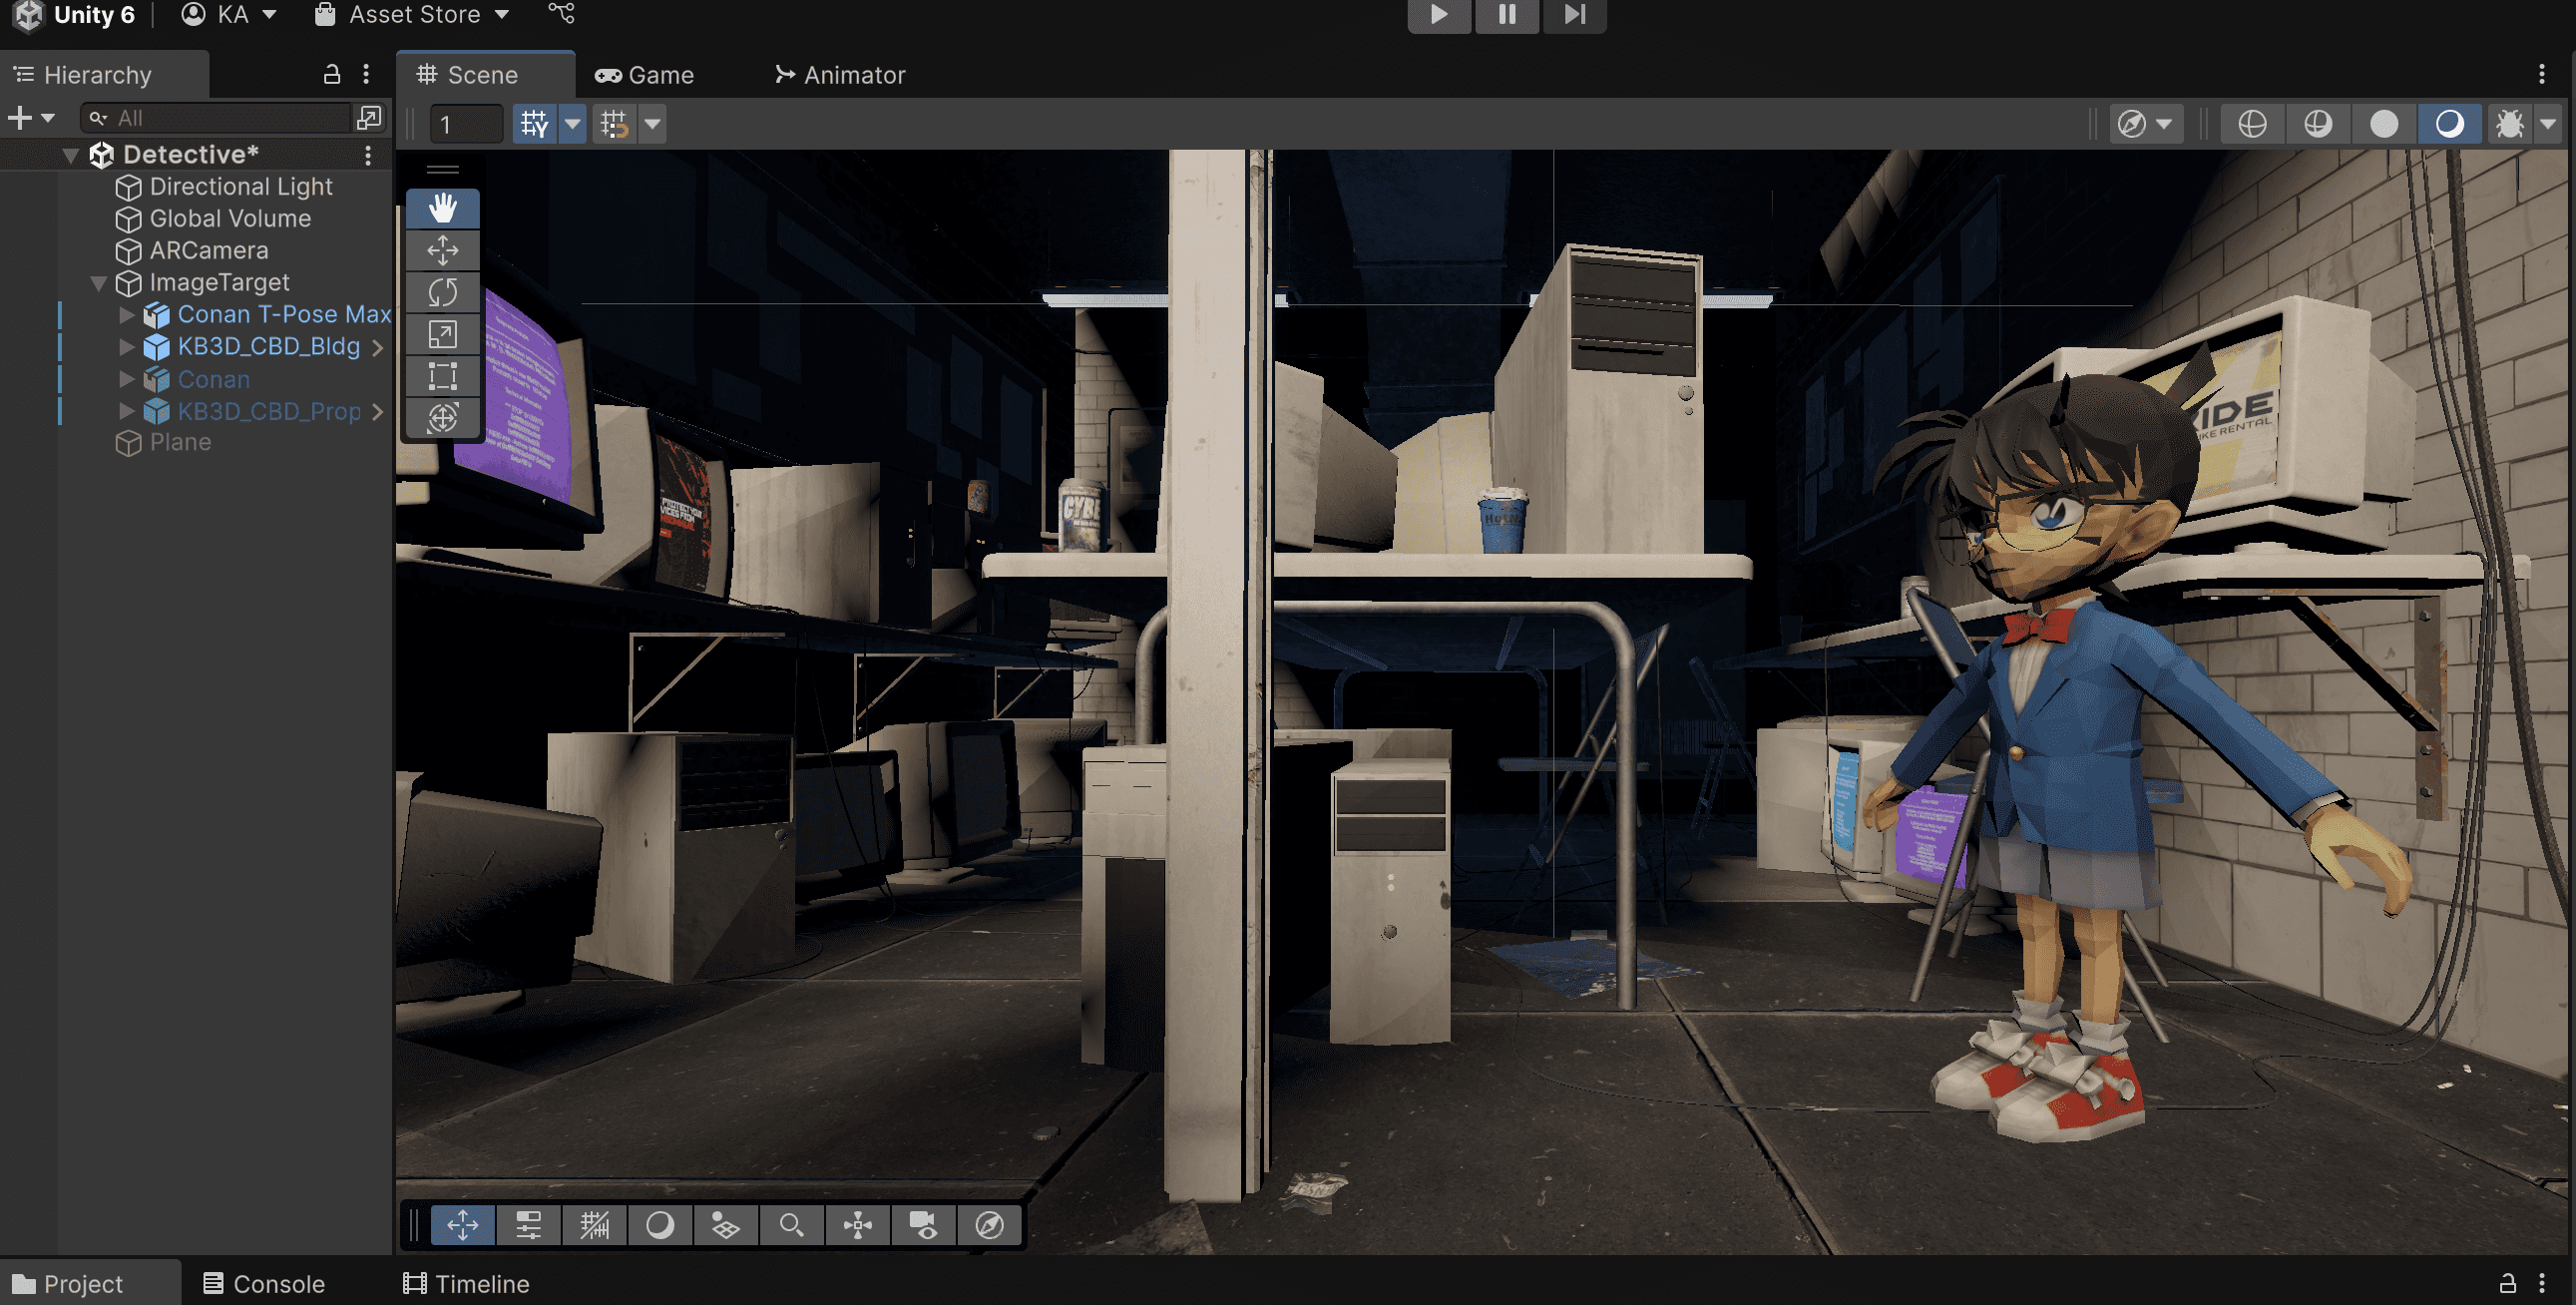Expand Conan T-Pose Max children
Image resolution: width=2576 pixels, height=1305 pixels.
127,315
